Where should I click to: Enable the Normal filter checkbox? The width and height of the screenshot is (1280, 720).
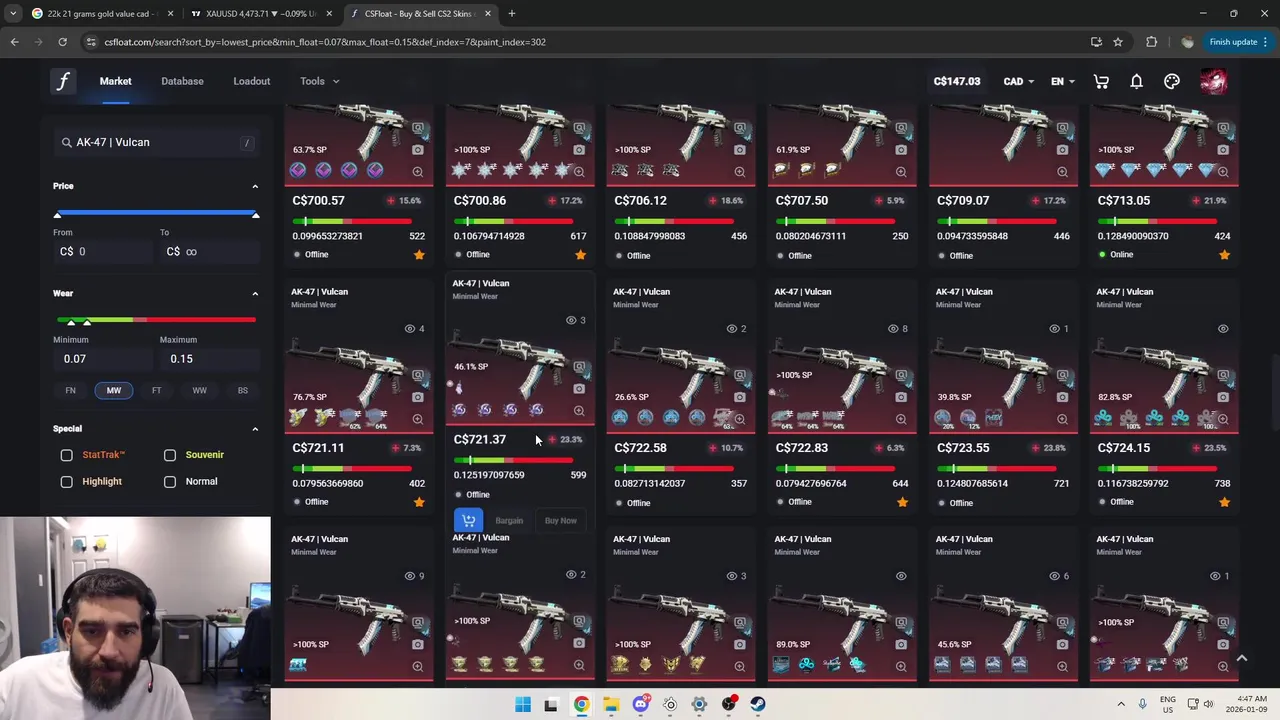(170, 482)
